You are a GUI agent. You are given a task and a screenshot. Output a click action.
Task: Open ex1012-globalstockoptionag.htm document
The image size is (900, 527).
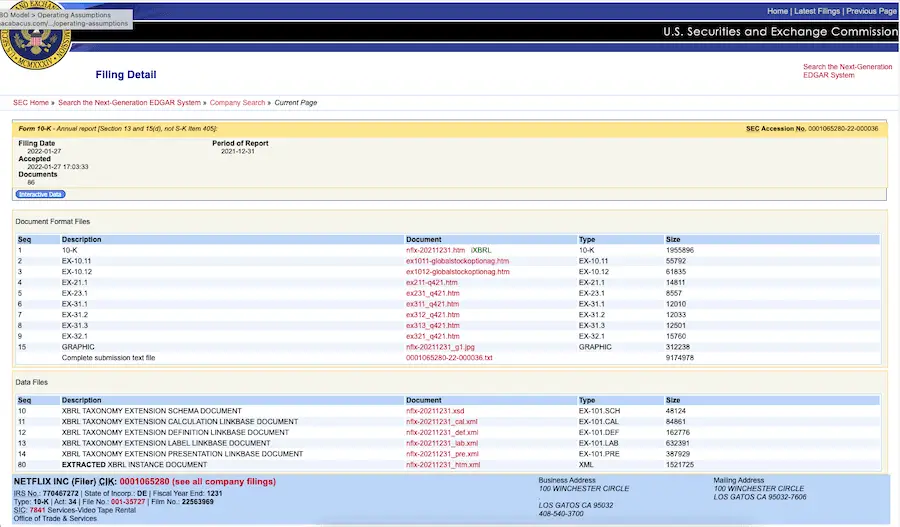tap(457, 272)
